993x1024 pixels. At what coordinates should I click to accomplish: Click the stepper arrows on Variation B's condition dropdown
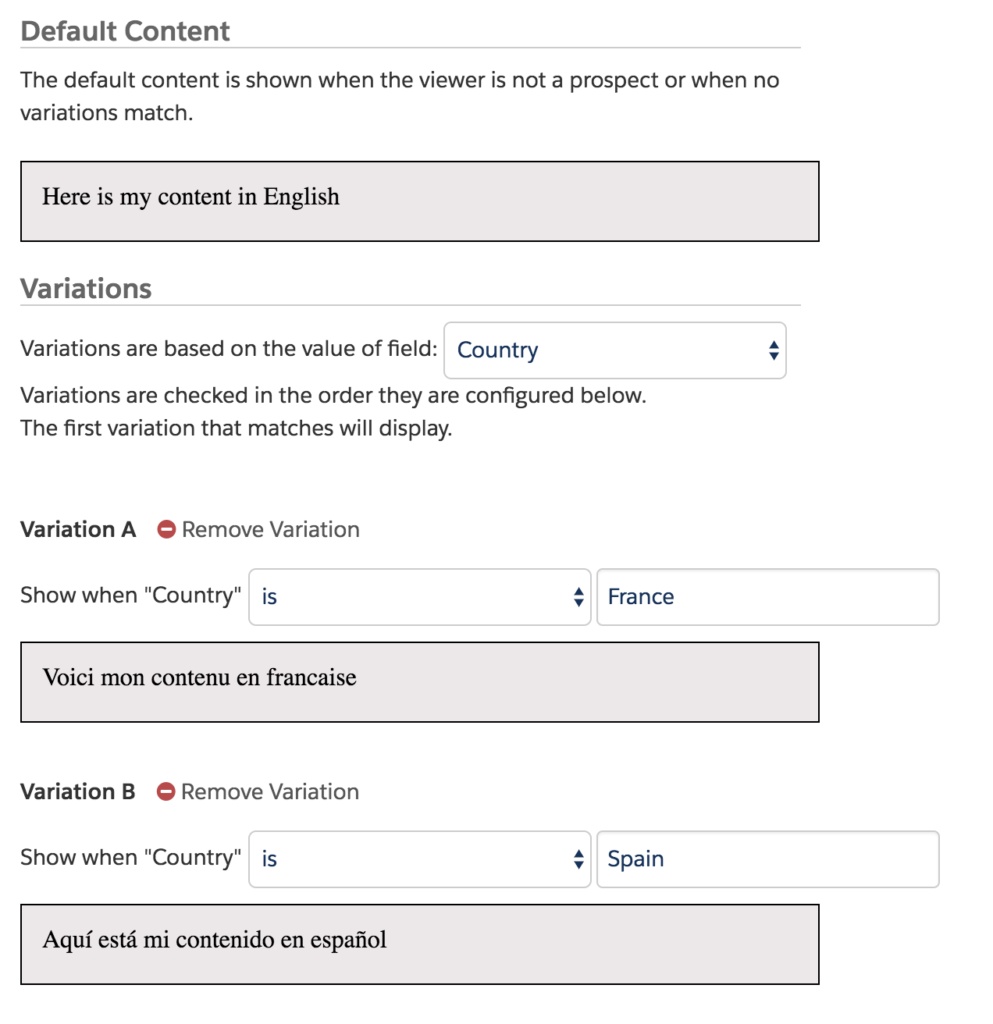[578, 858]
